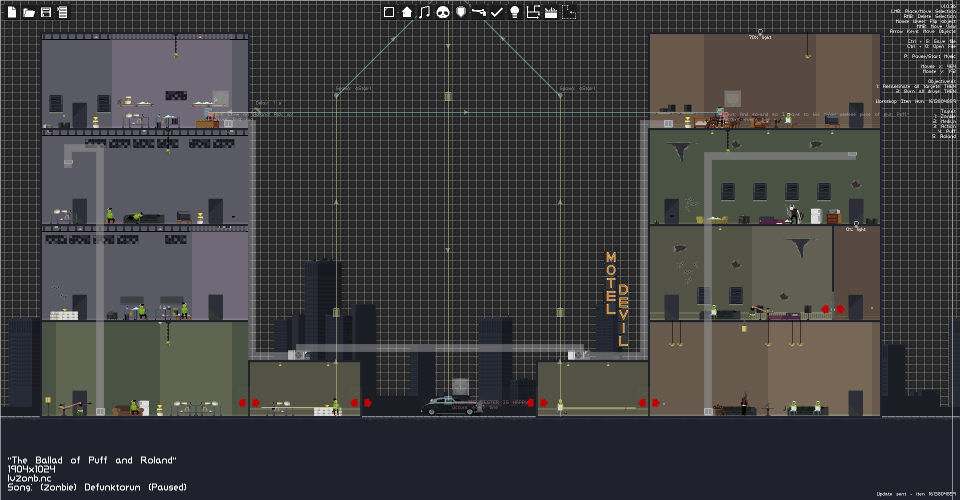Click the "Workshop Item Num" line
Screen dimensions: 960x500
point(915,101)
